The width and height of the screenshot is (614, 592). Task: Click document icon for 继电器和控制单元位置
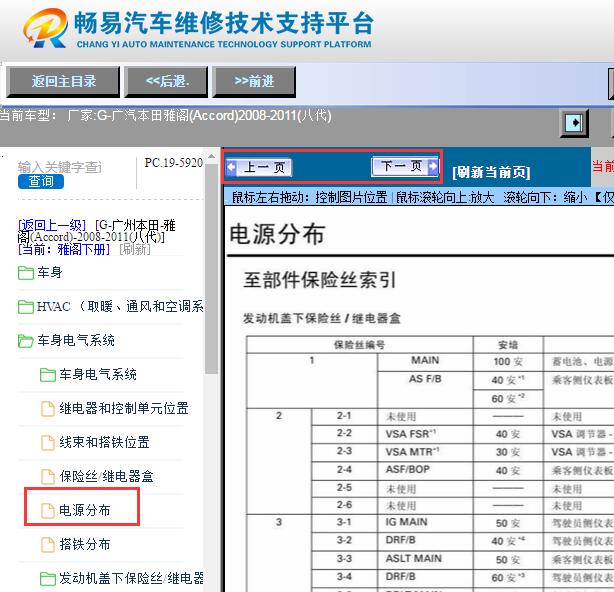coord(48,409)
